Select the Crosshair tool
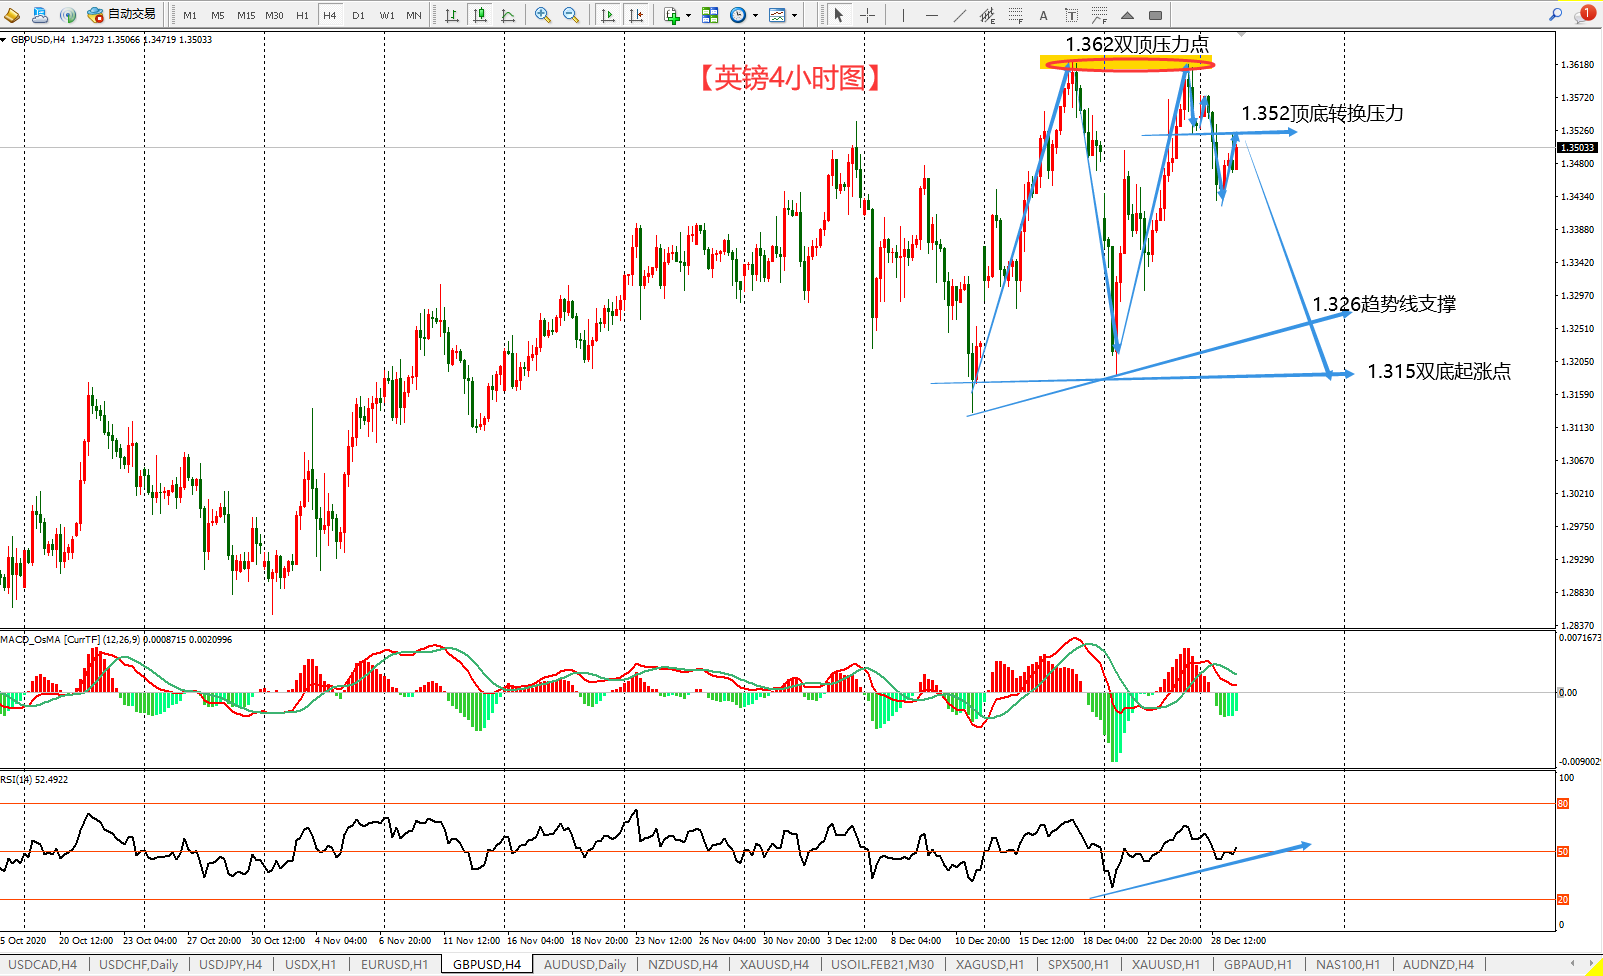This screenshot has width=1603, height=976. pos(867,15)
